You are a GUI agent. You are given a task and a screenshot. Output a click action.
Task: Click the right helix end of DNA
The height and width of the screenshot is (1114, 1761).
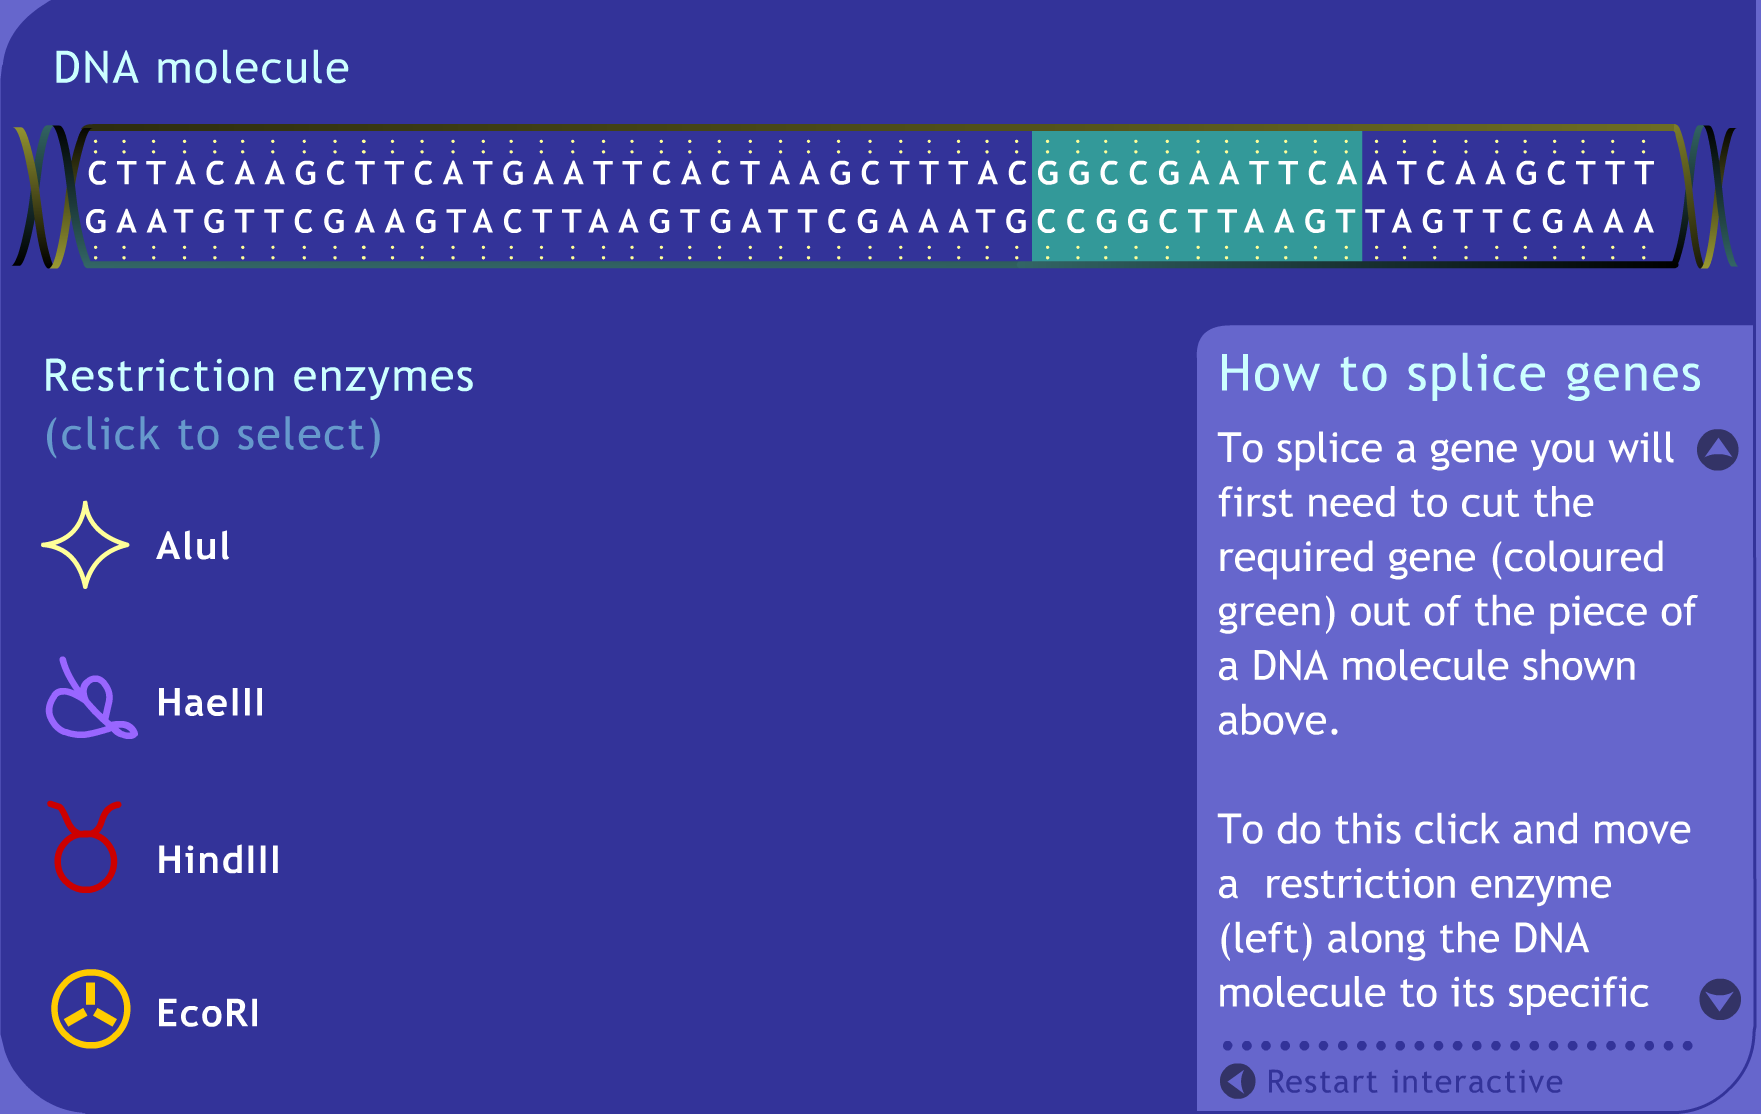coord(1712,197)
